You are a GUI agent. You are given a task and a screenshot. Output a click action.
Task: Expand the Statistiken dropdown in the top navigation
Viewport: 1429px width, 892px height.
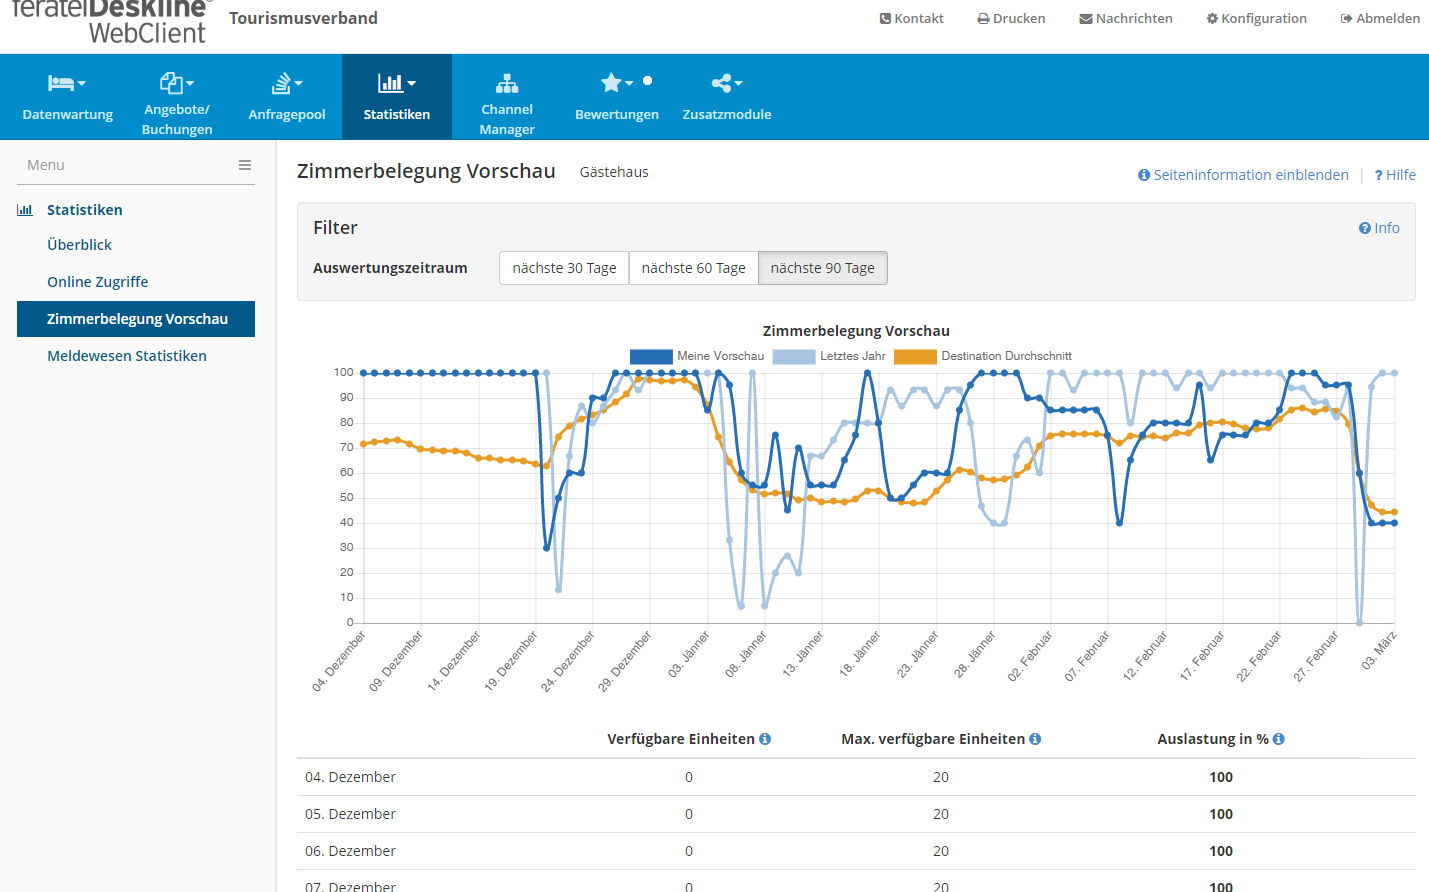[397, 96]
